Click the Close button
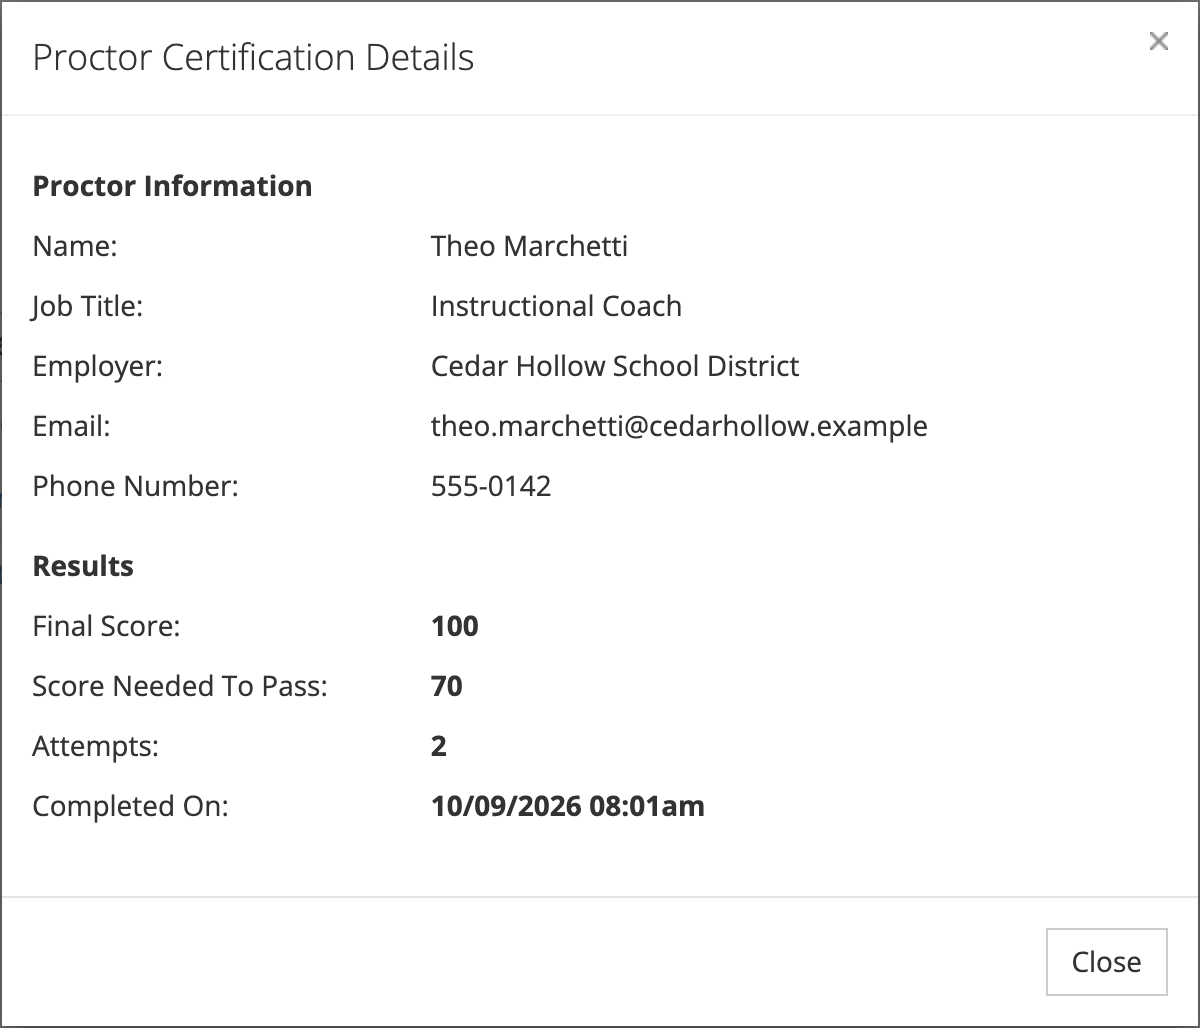 [1106, 962]
